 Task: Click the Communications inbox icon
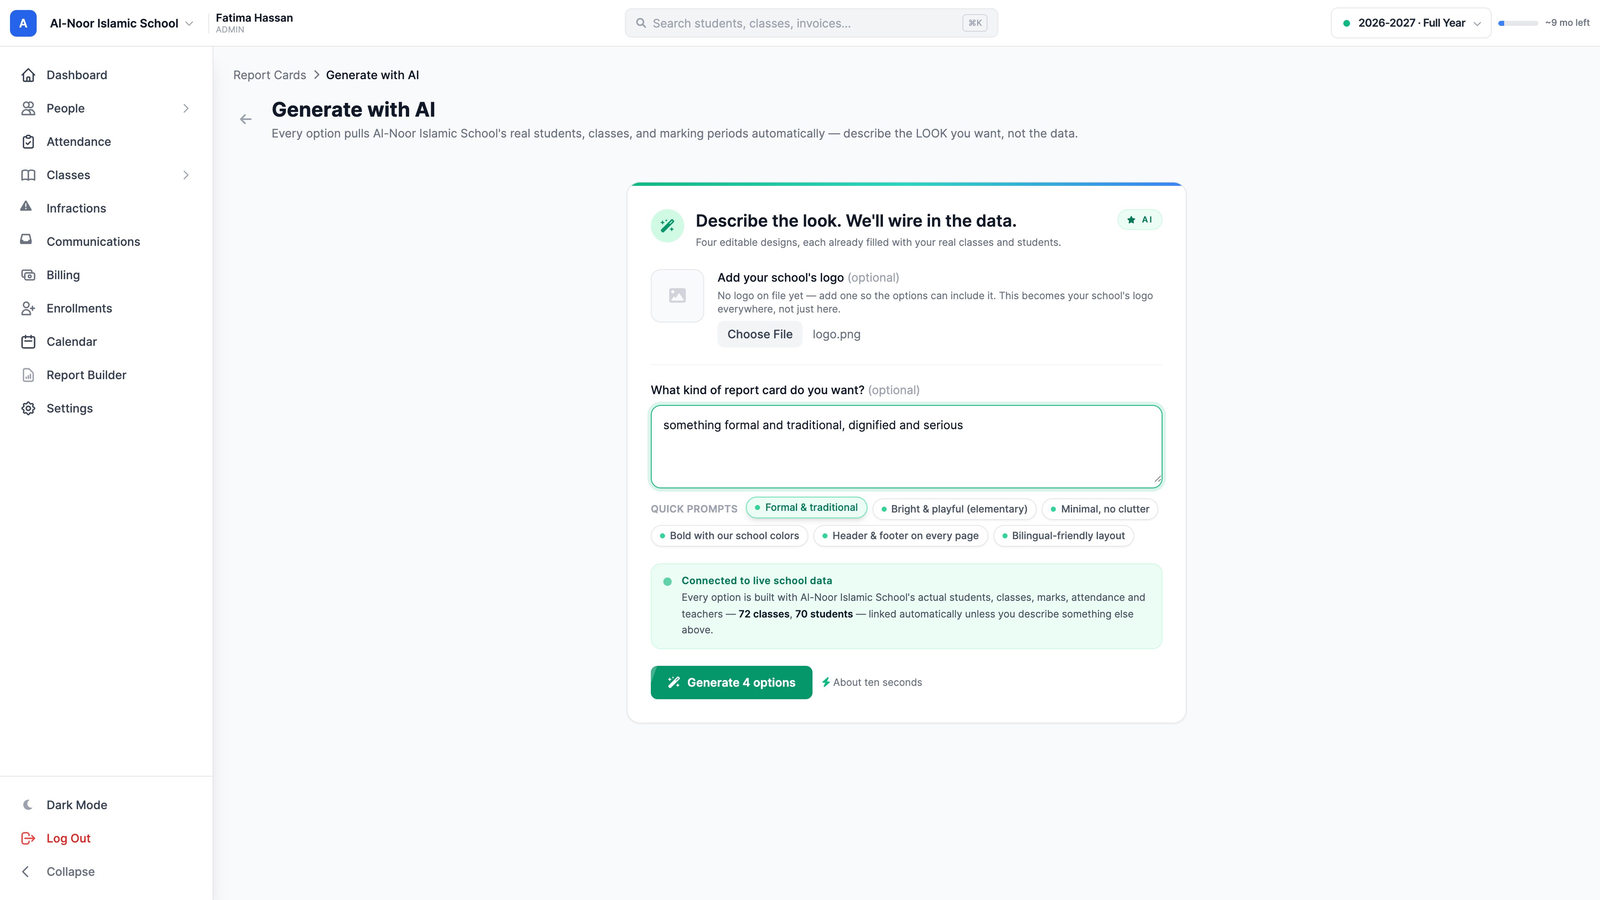(x=26, y=240)
